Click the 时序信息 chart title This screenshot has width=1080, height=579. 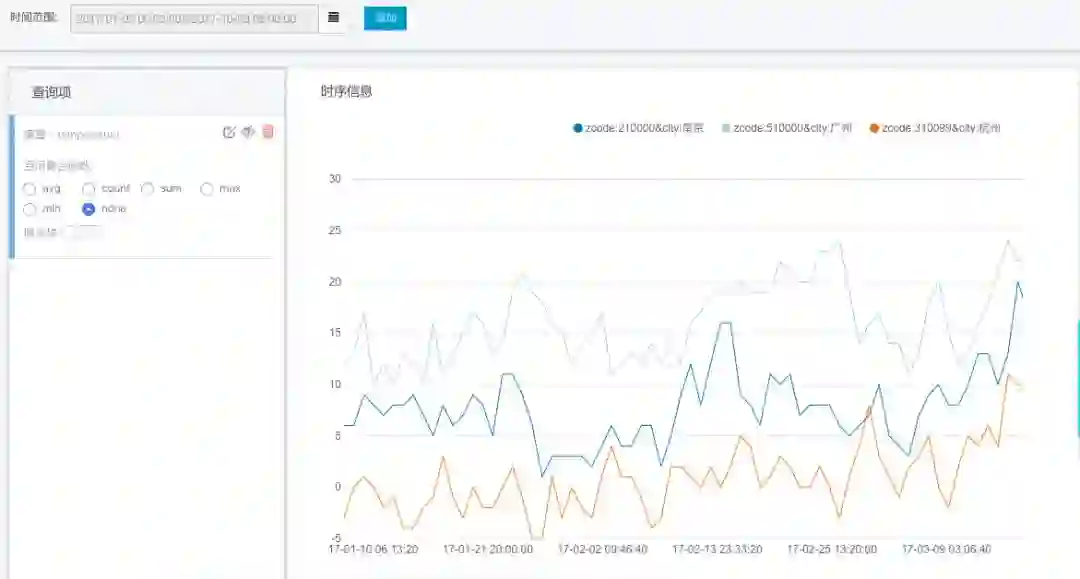[x=346, y=91]
